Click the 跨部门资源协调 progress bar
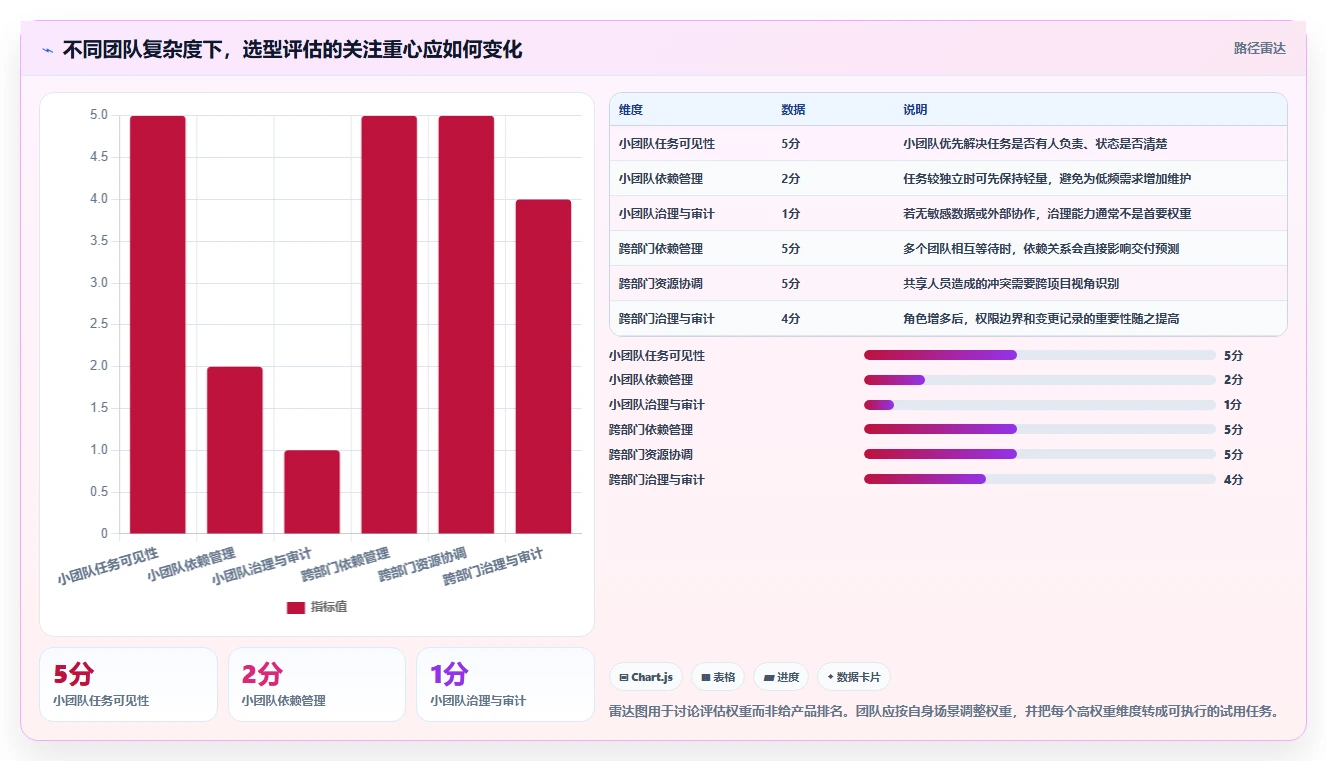 [1040, 454]
